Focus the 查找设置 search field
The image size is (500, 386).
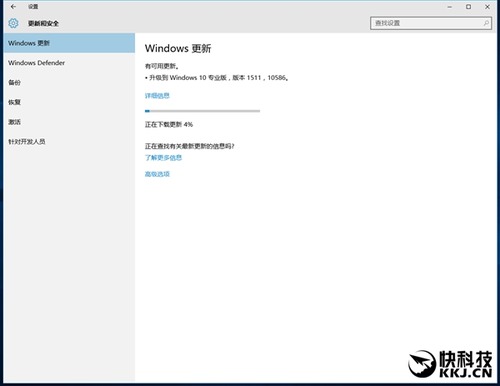tap(431, 23)
